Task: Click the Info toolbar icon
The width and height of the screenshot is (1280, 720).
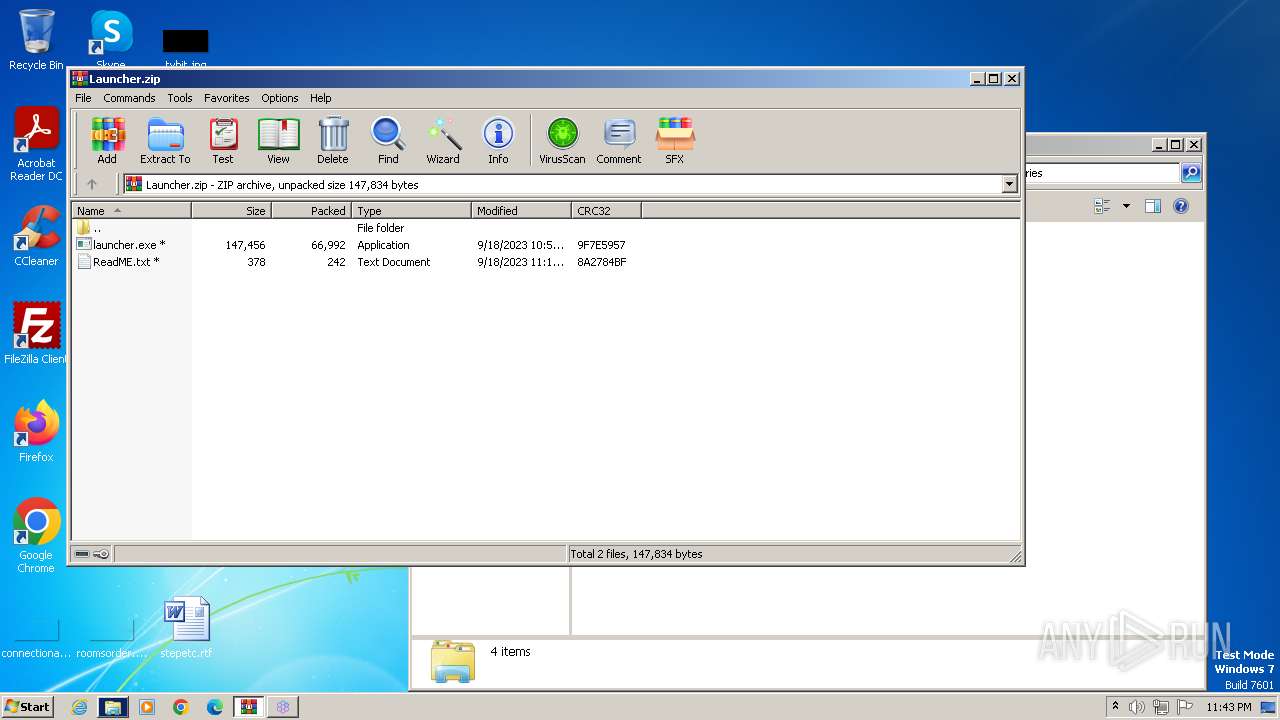Action: pyautogui.click(x=498, y=140)
